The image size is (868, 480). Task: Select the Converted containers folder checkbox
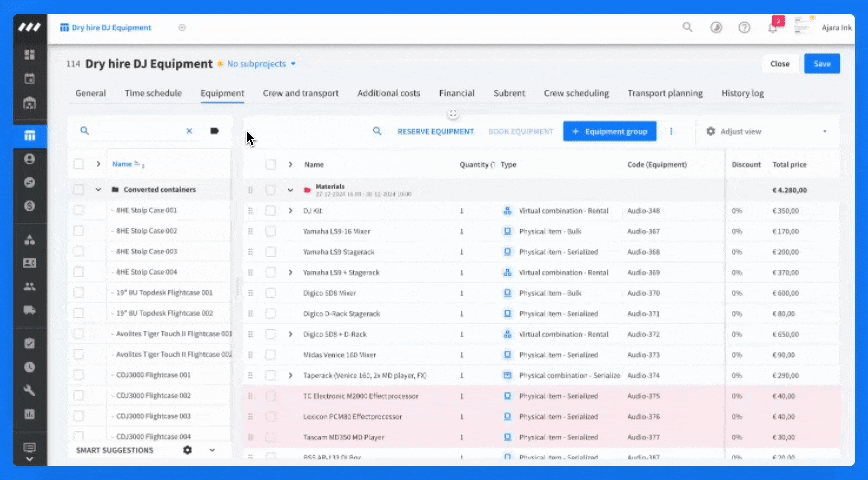coord(79,189)
